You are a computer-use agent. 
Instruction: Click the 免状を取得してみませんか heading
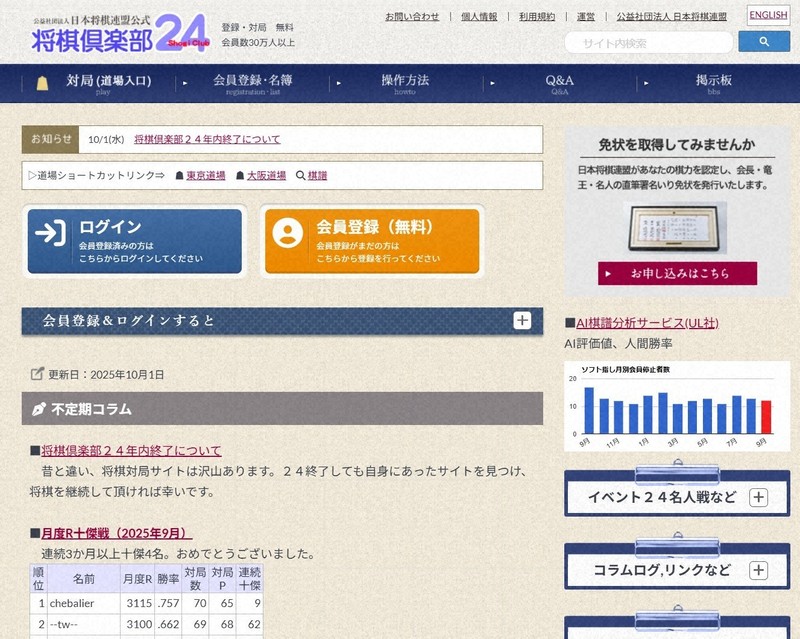677,145
